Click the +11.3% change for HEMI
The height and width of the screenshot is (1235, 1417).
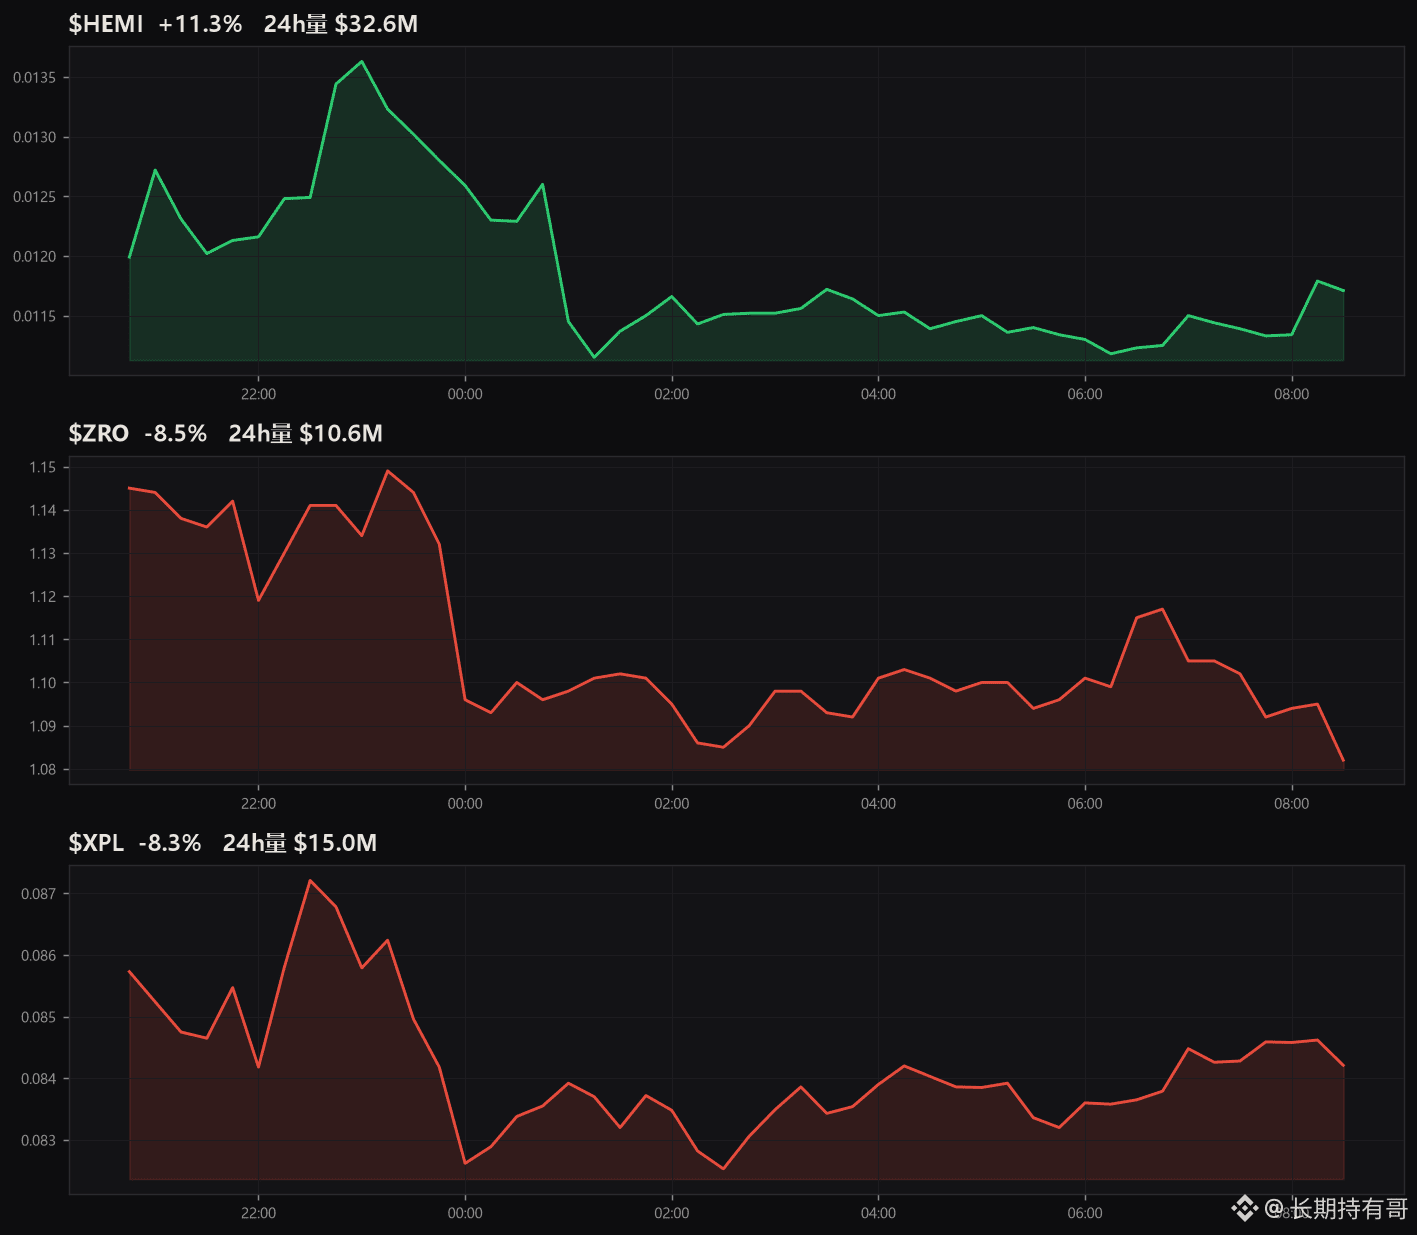click(x=200, y=24)
